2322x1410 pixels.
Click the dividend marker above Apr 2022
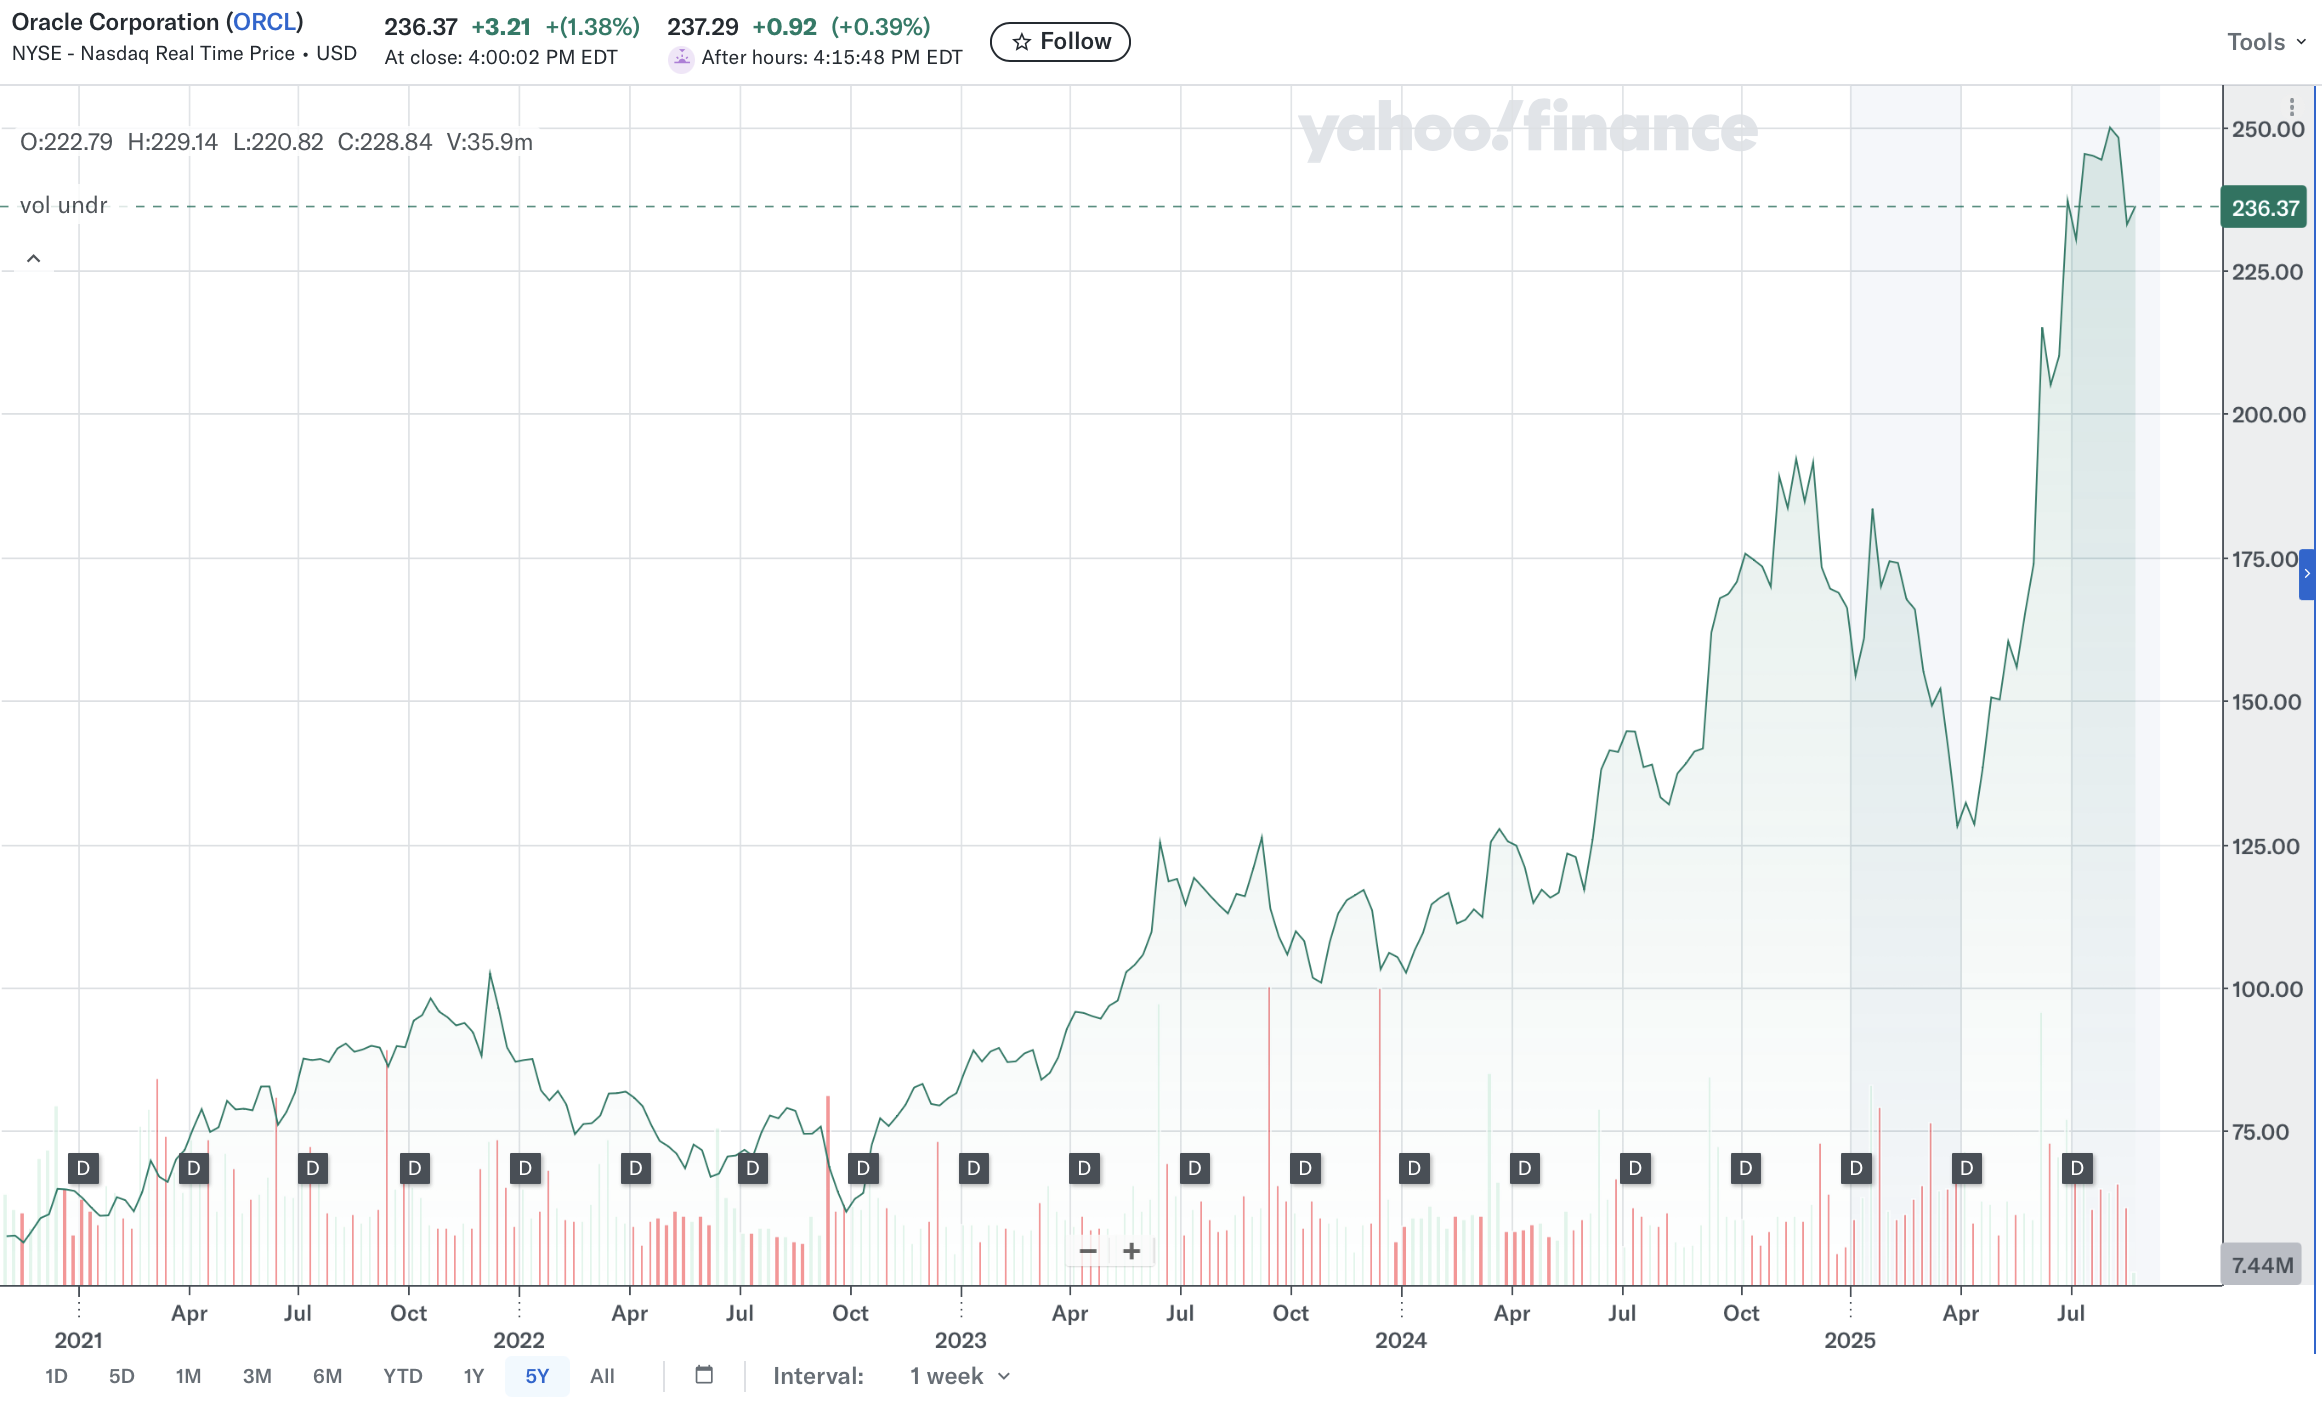point(636,1168)
